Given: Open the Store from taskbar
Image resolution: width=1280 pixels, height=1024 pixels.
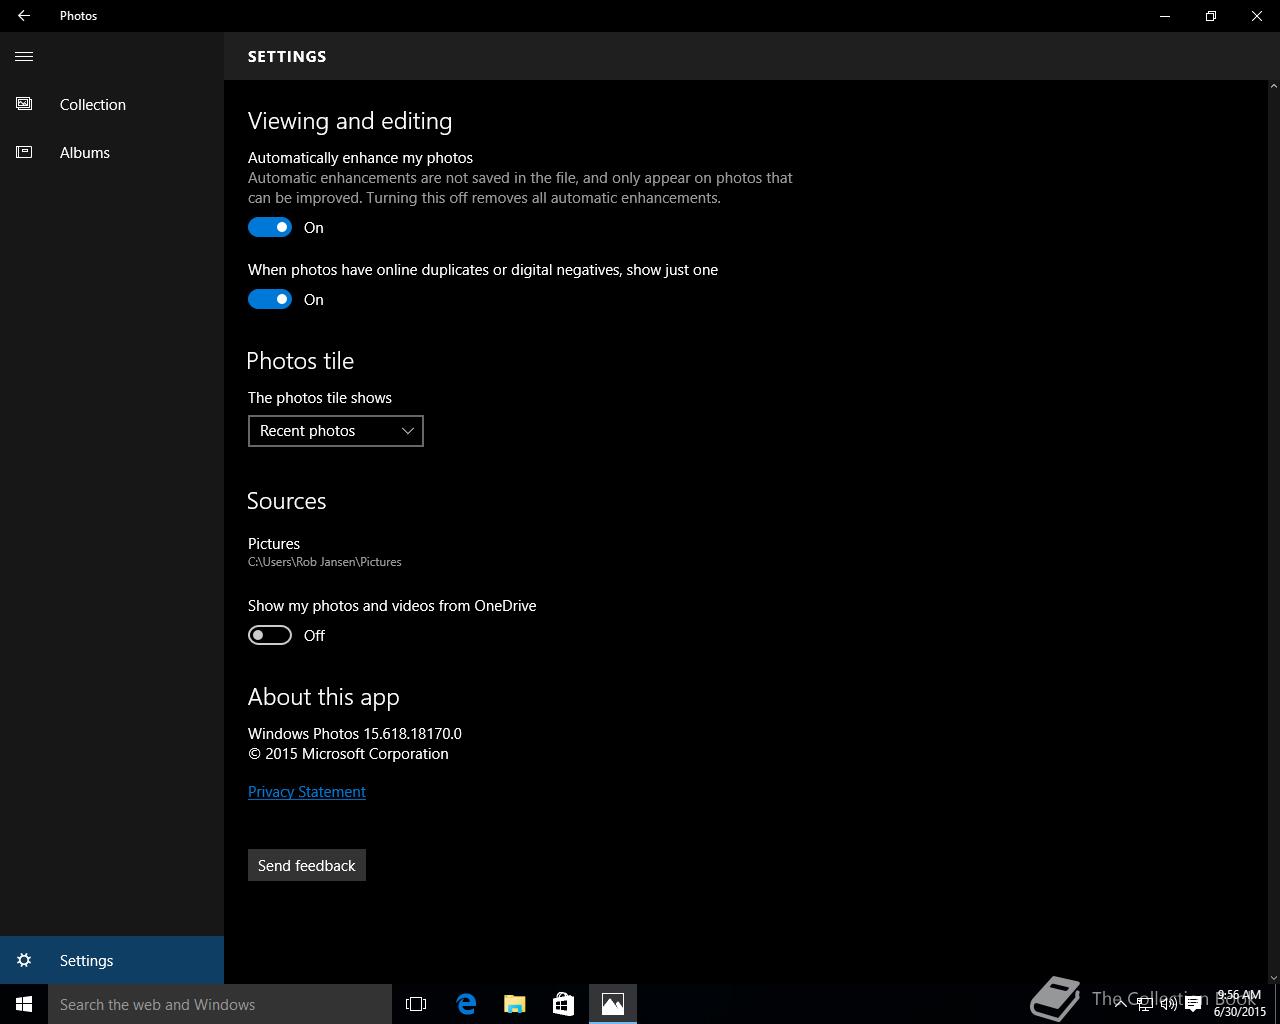Looking at the screenshot, I should tap(563, 1004).
